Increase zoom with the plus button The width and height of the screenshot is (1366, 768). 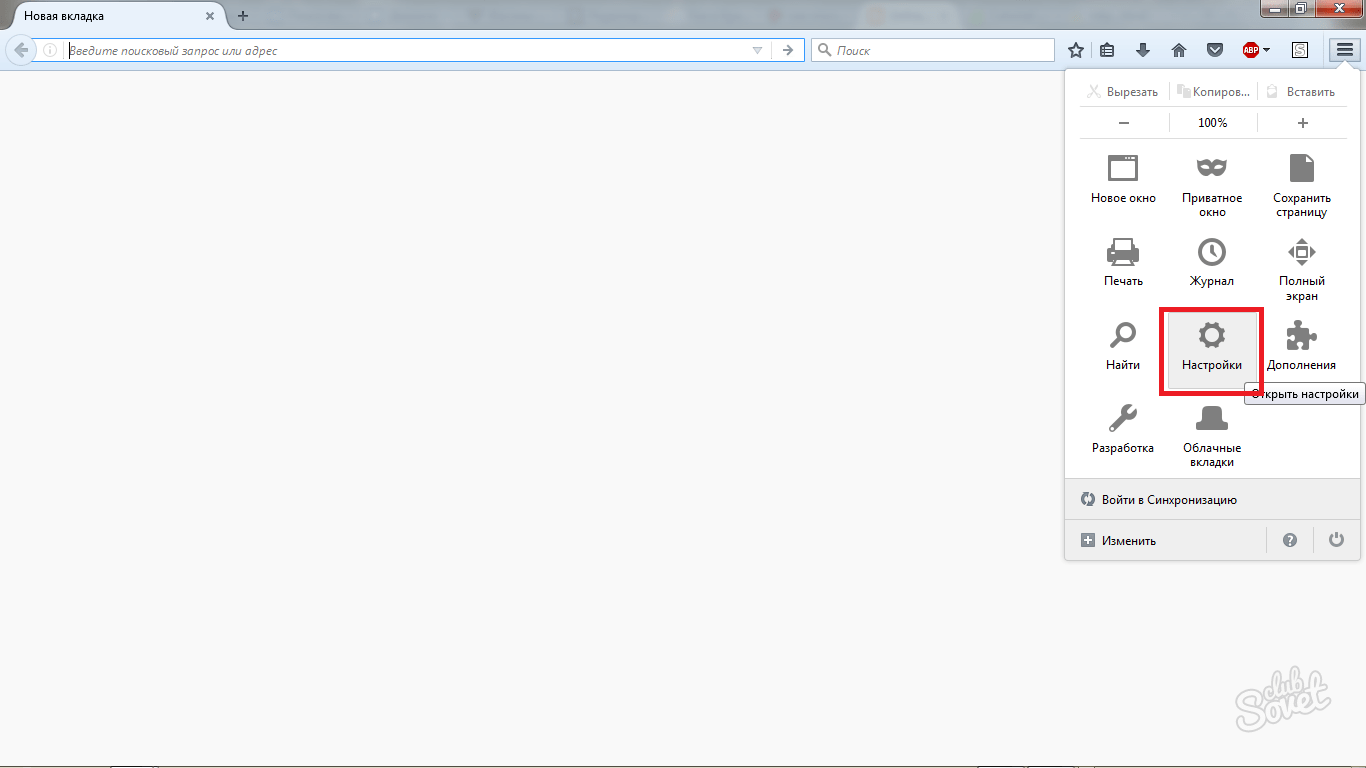(1302, 123)
